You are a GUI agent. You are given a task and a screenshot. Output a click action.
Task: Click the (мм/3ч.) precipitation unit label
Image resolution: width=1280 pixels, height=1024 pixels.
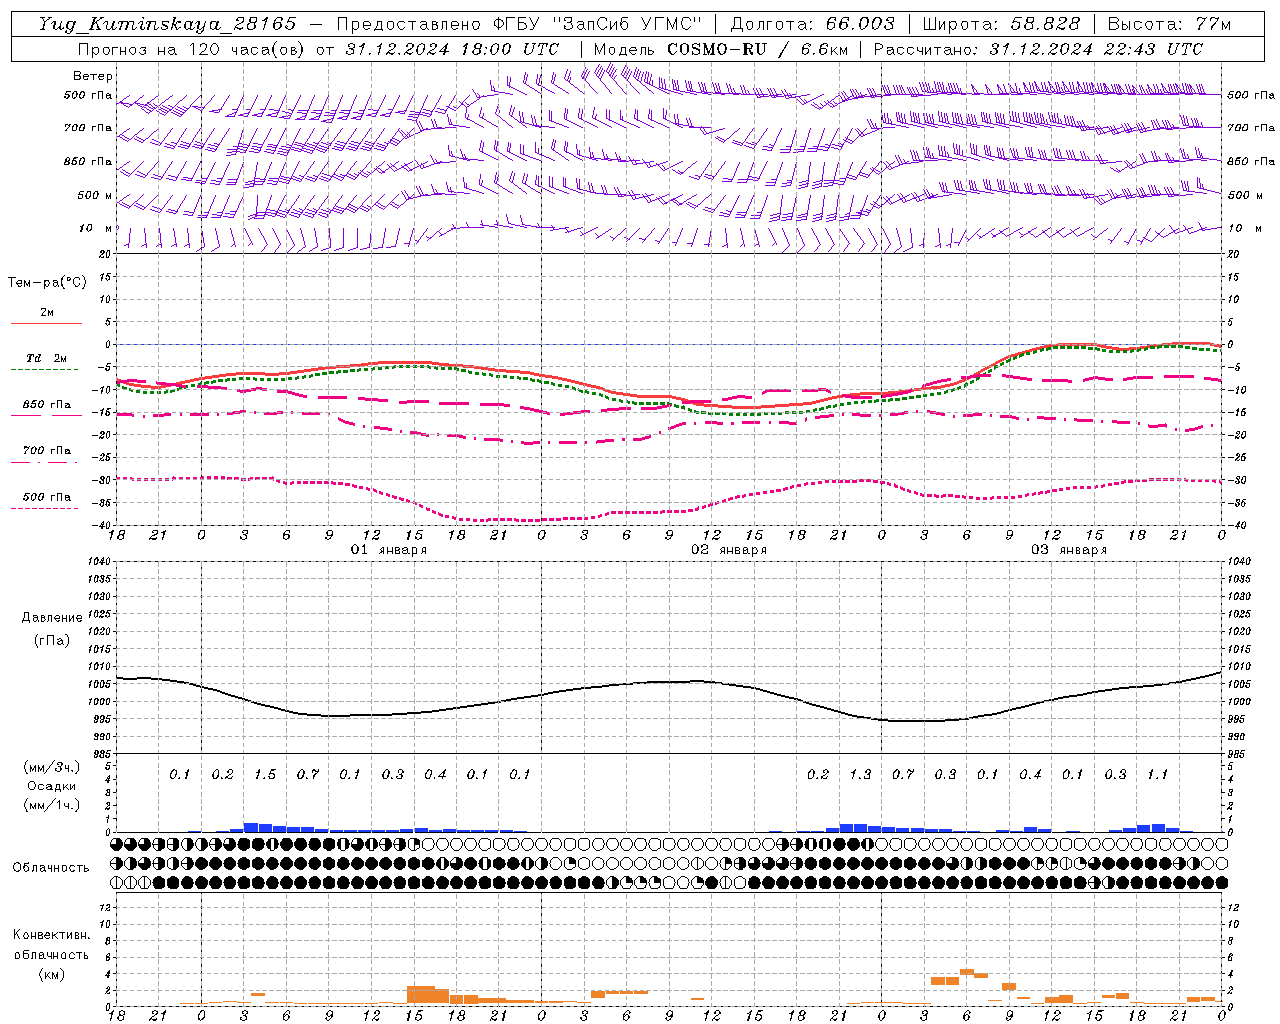point(51,767)
